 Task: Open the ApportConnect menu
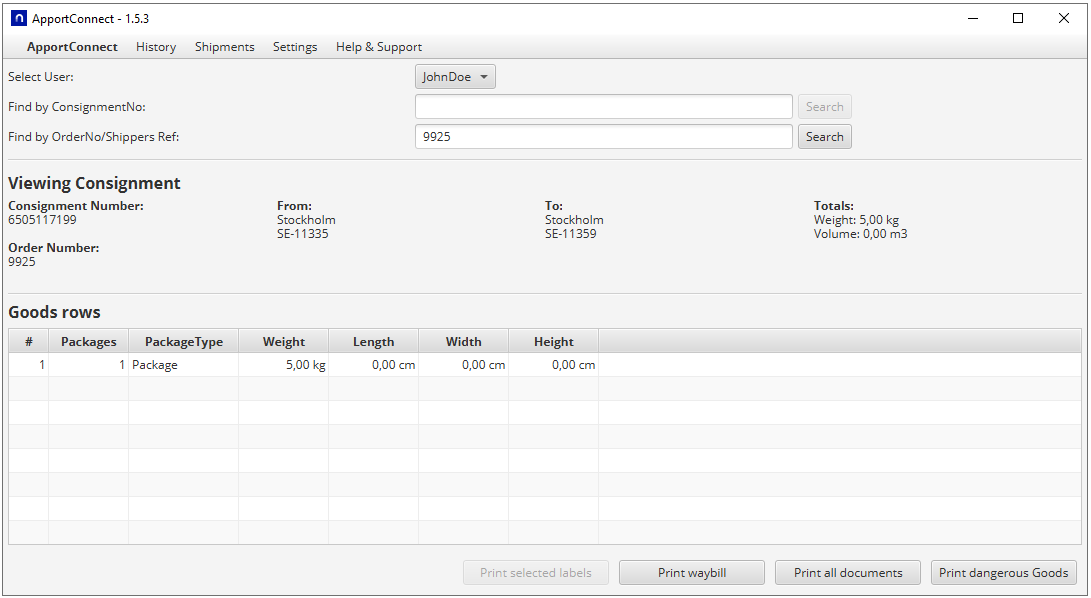pyautogui.click(x=72, y=47)
